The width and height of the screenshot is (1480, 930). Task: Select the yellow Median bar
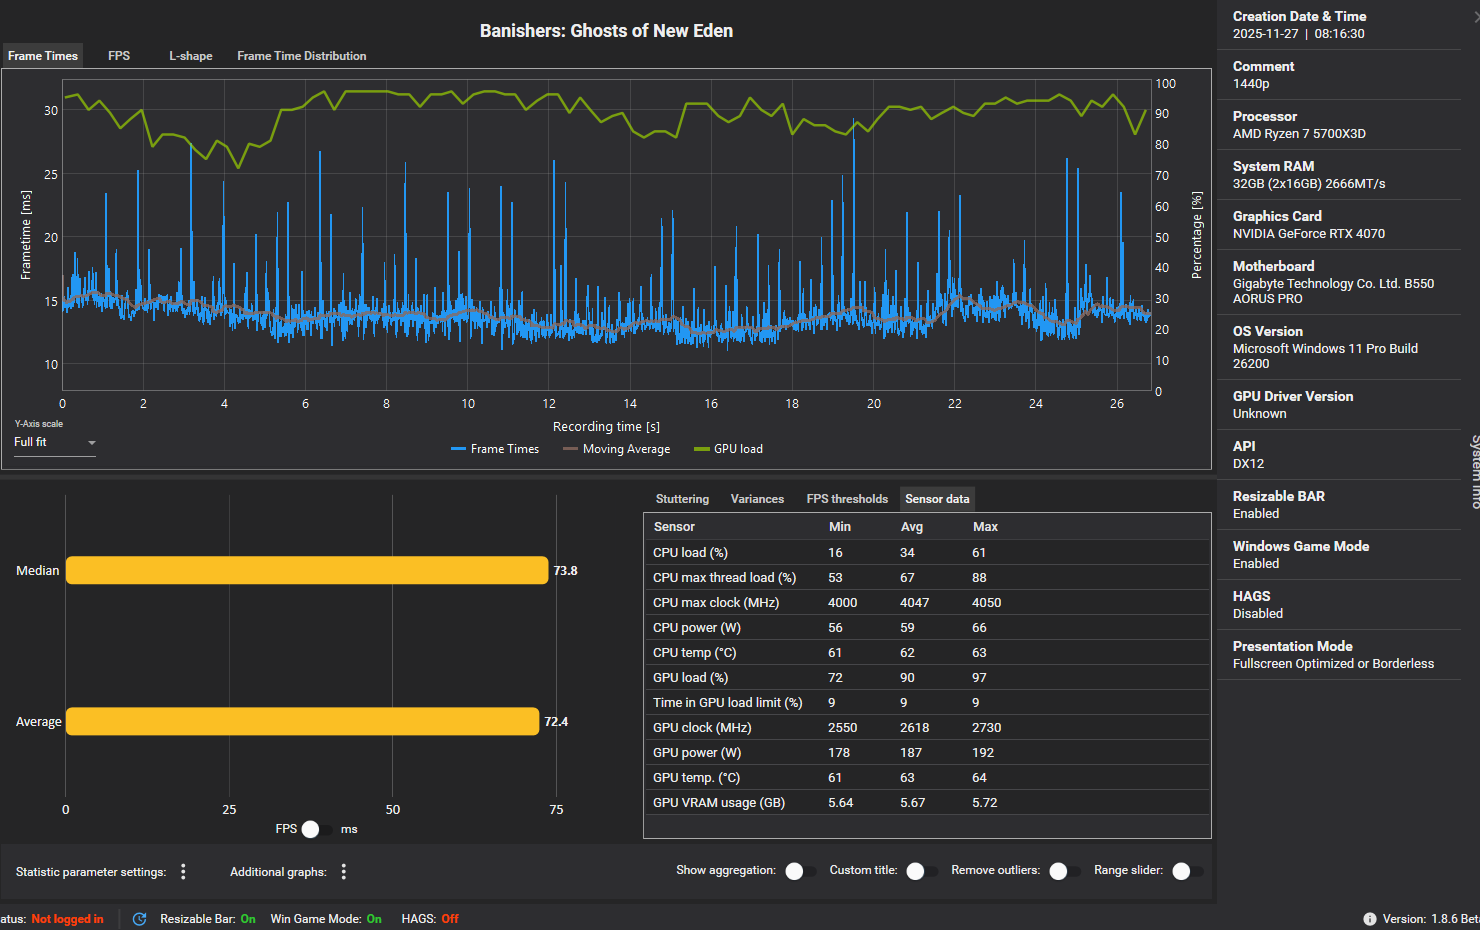[x=307, y=570]
